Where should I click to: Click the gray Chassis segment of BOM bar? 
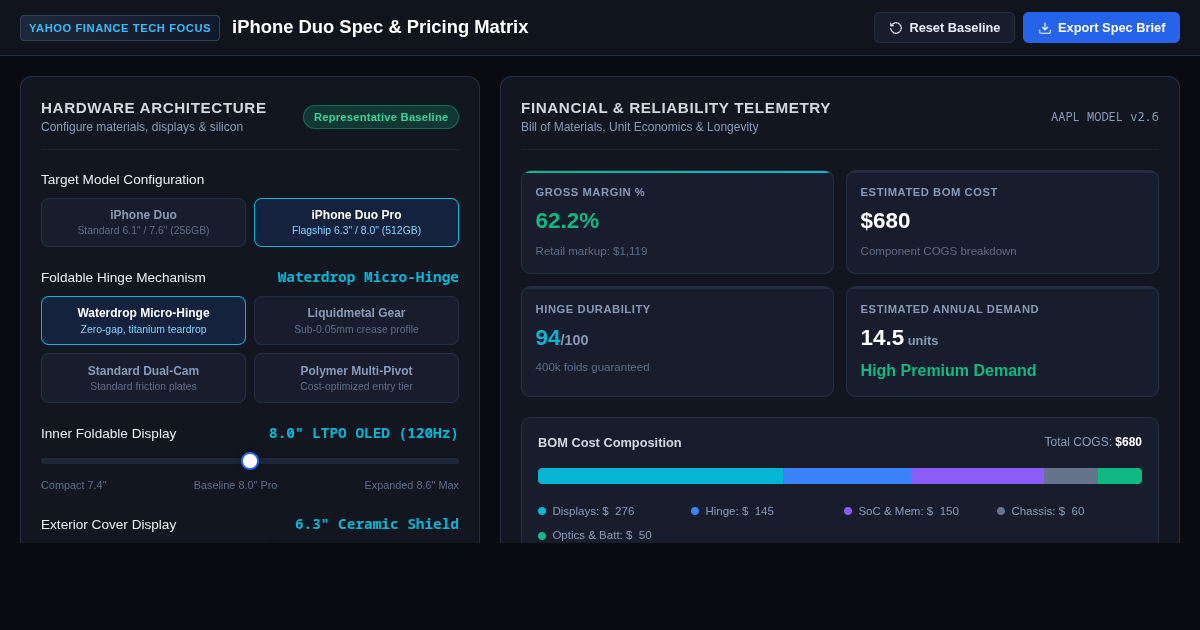point(1071,476)
